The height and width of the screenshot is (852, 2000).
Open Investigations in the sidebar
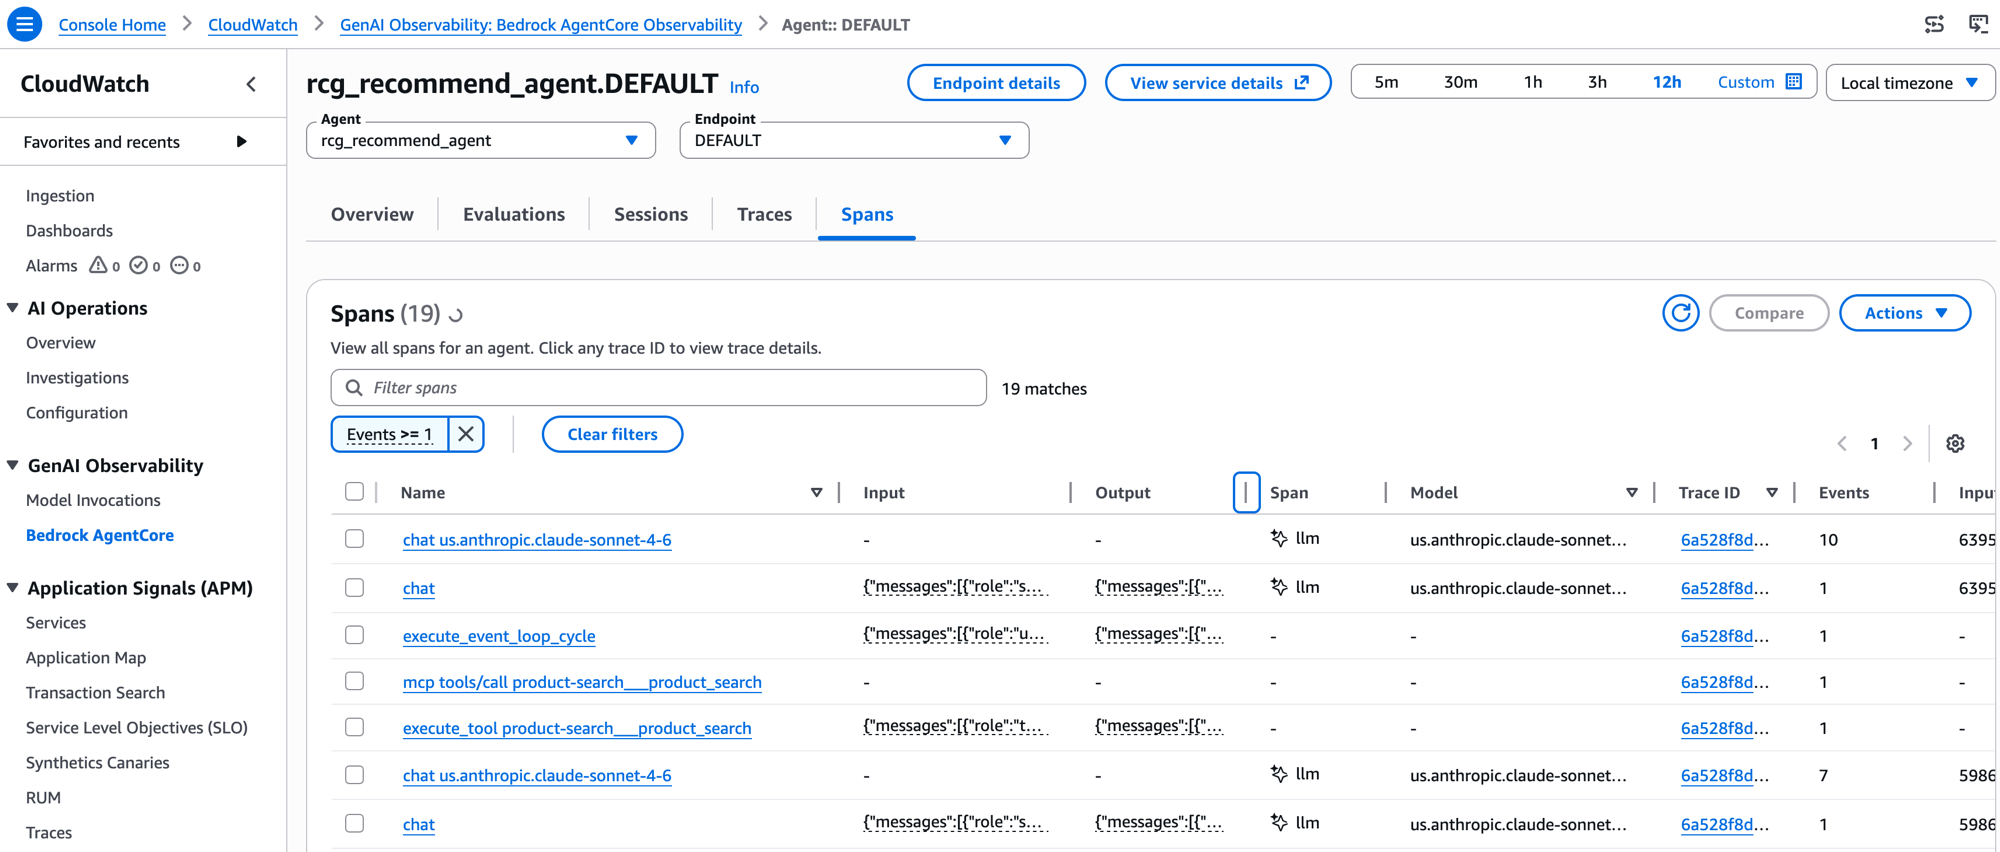(77, 378)
